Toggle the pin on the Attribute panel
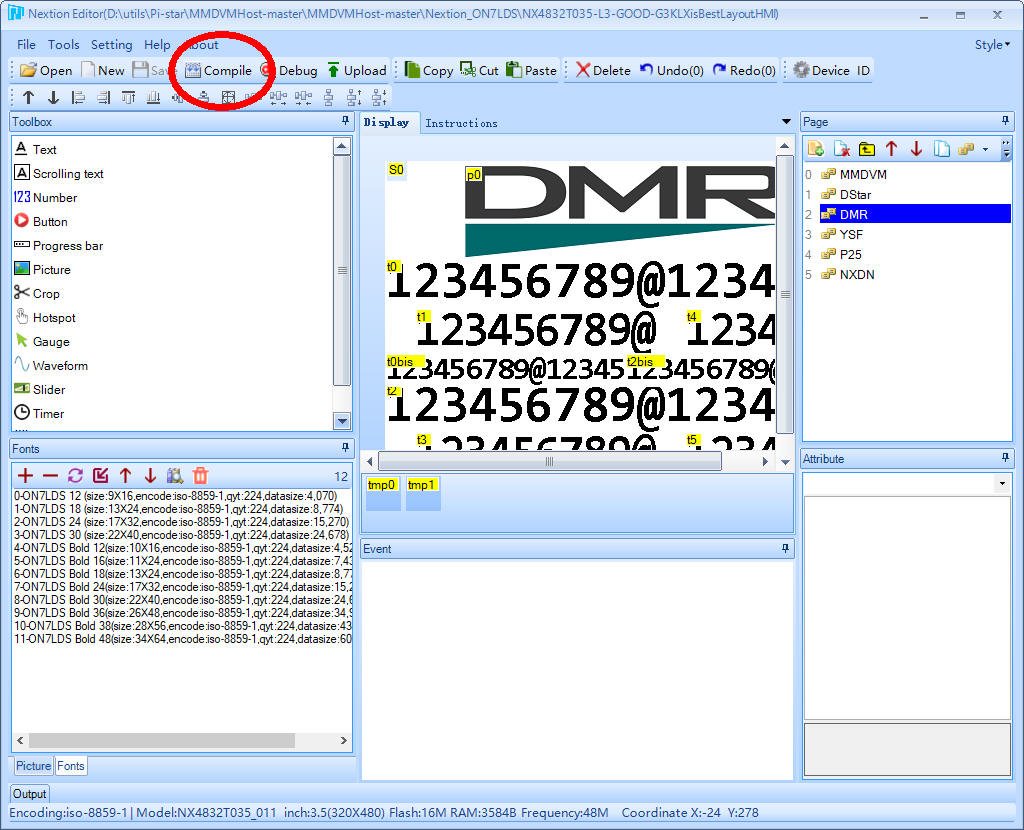 click(1004, 458)
